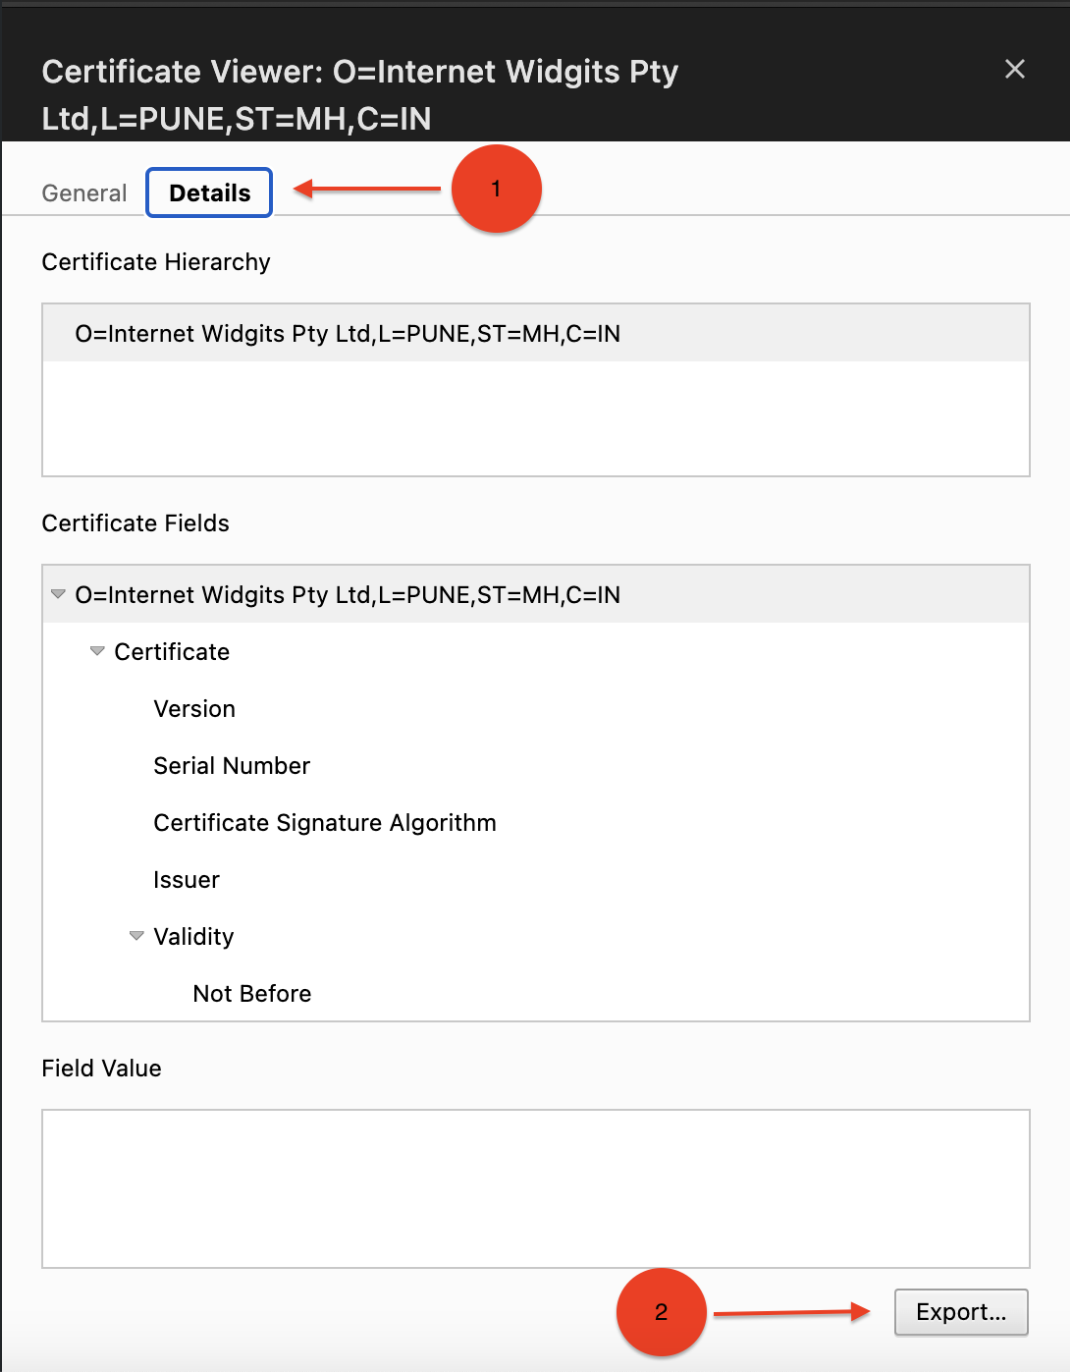1070x1372 pixels.
Task: Click the red annotation circle numbered 2
Action: (x=661, y=1312)
